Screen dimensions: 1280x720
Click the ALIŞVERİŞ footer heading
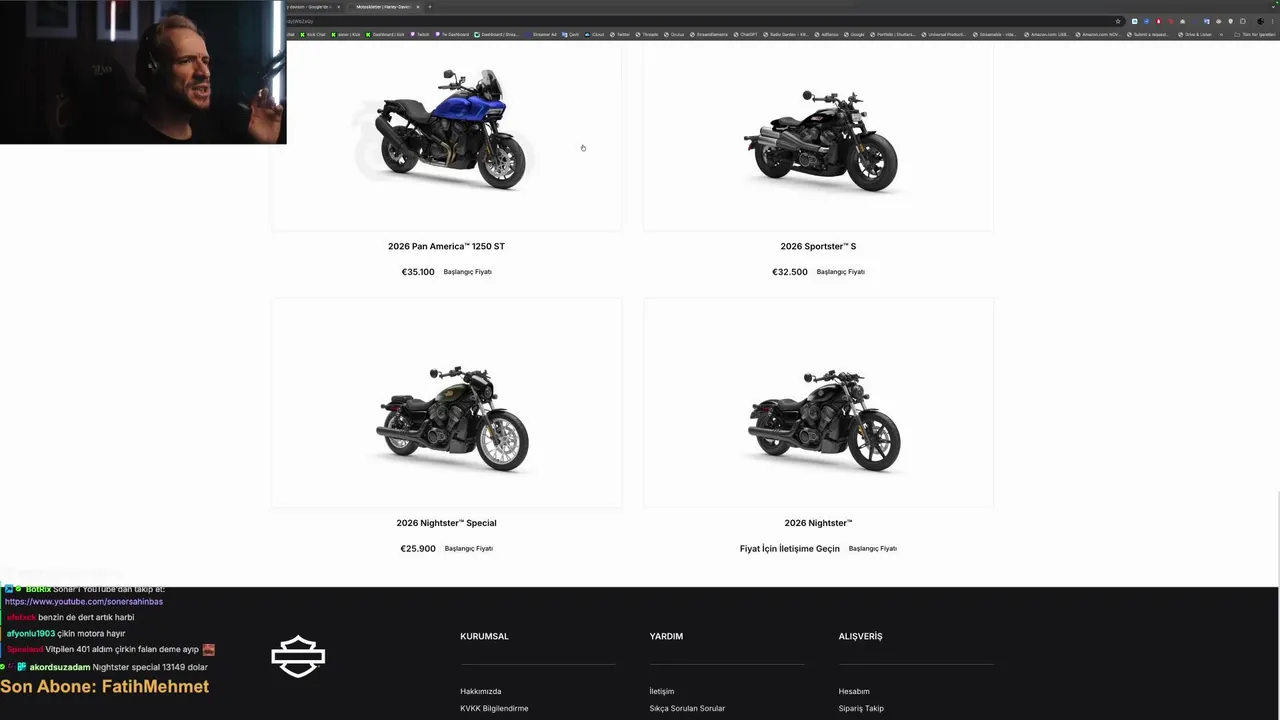(860, 636)
